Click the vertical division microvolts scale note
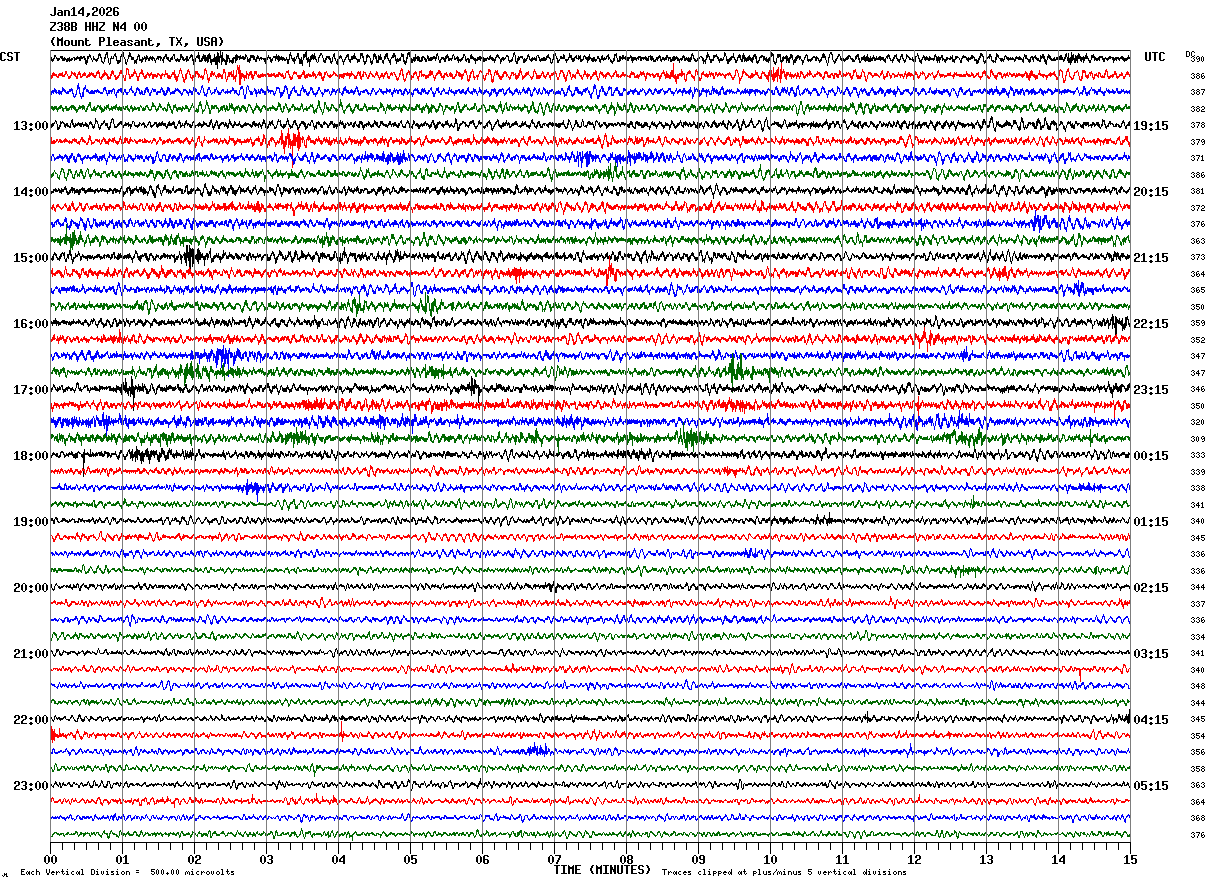The image size is (1210, 886). point(127,872)
